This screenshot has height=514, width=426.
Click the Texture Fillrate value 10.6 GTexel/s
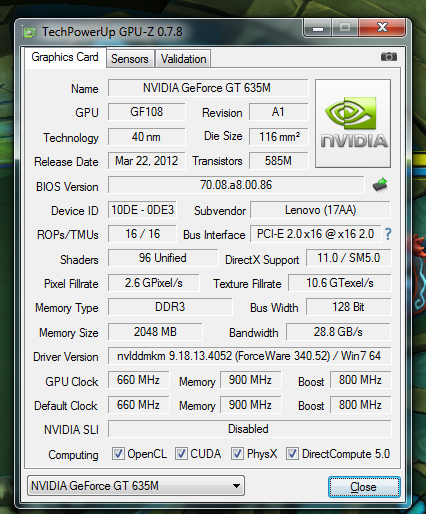[x=340, y=283]
